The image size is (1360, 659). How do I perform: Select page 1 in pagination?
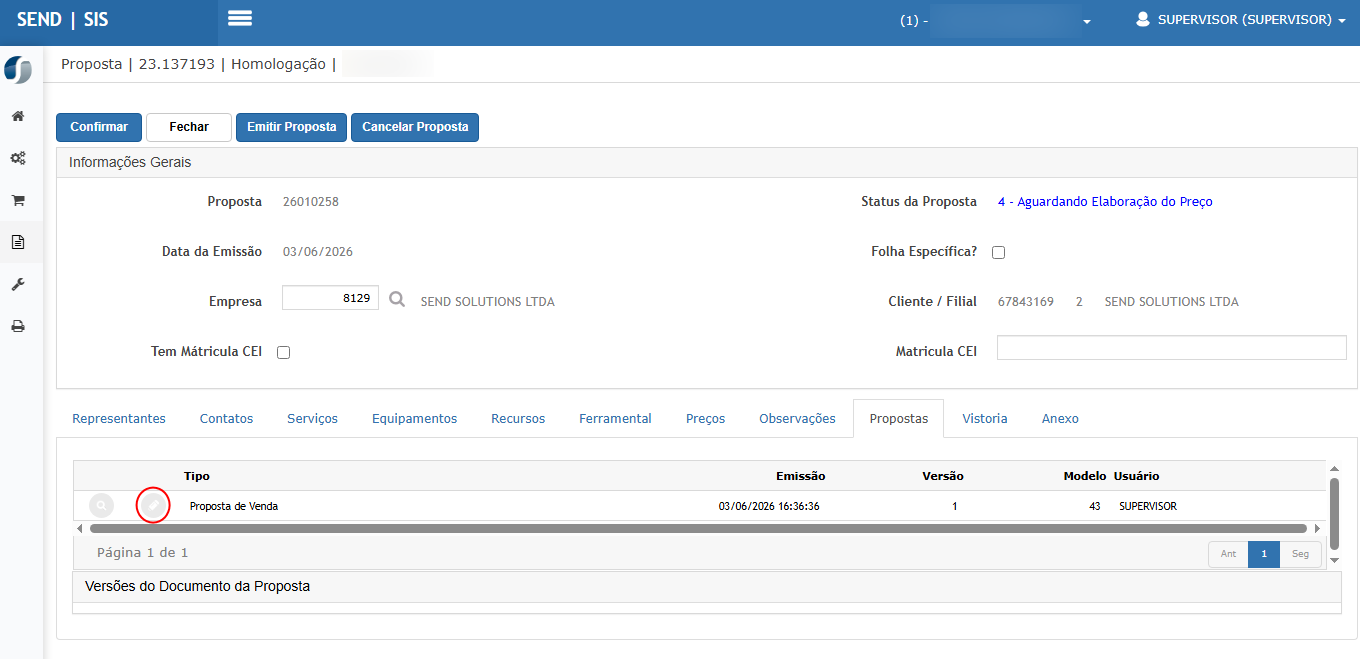click(1264, 554)
